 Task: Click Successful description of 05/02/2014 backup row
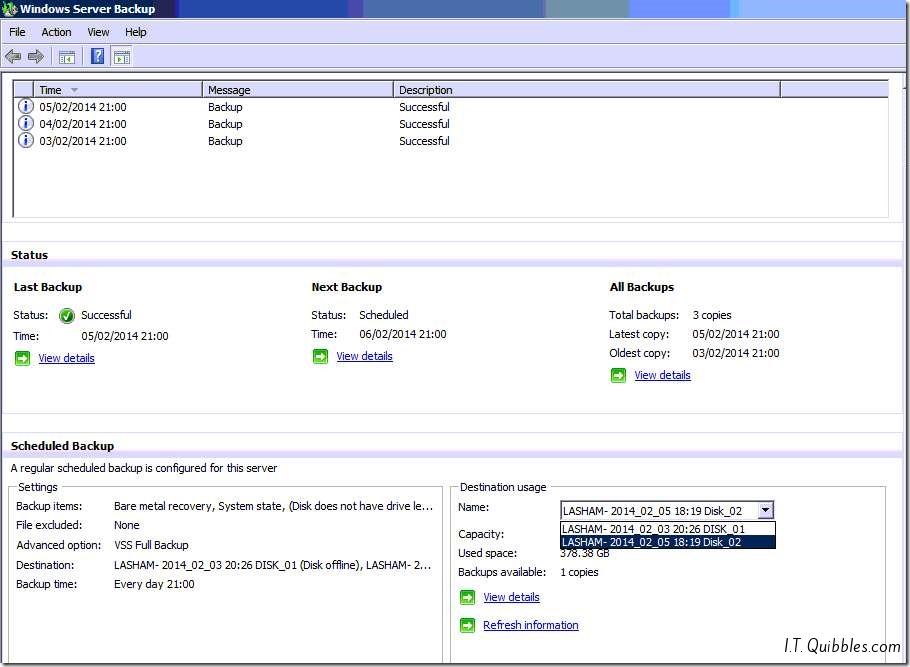tap(424, 107)
